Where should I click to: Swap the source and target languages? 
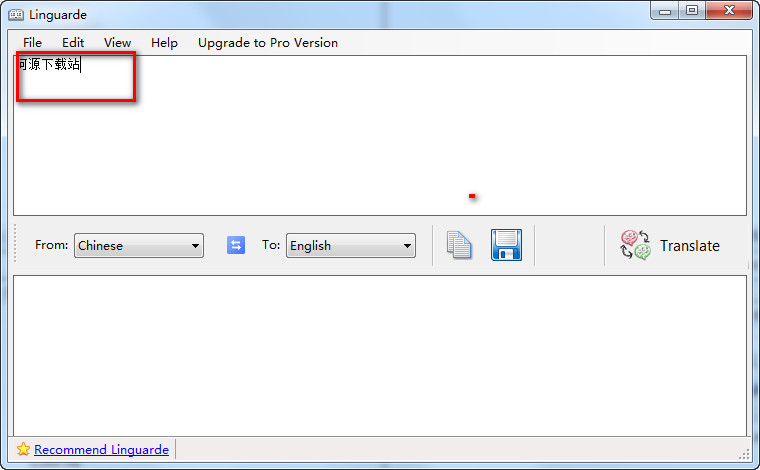click(236, 245)
